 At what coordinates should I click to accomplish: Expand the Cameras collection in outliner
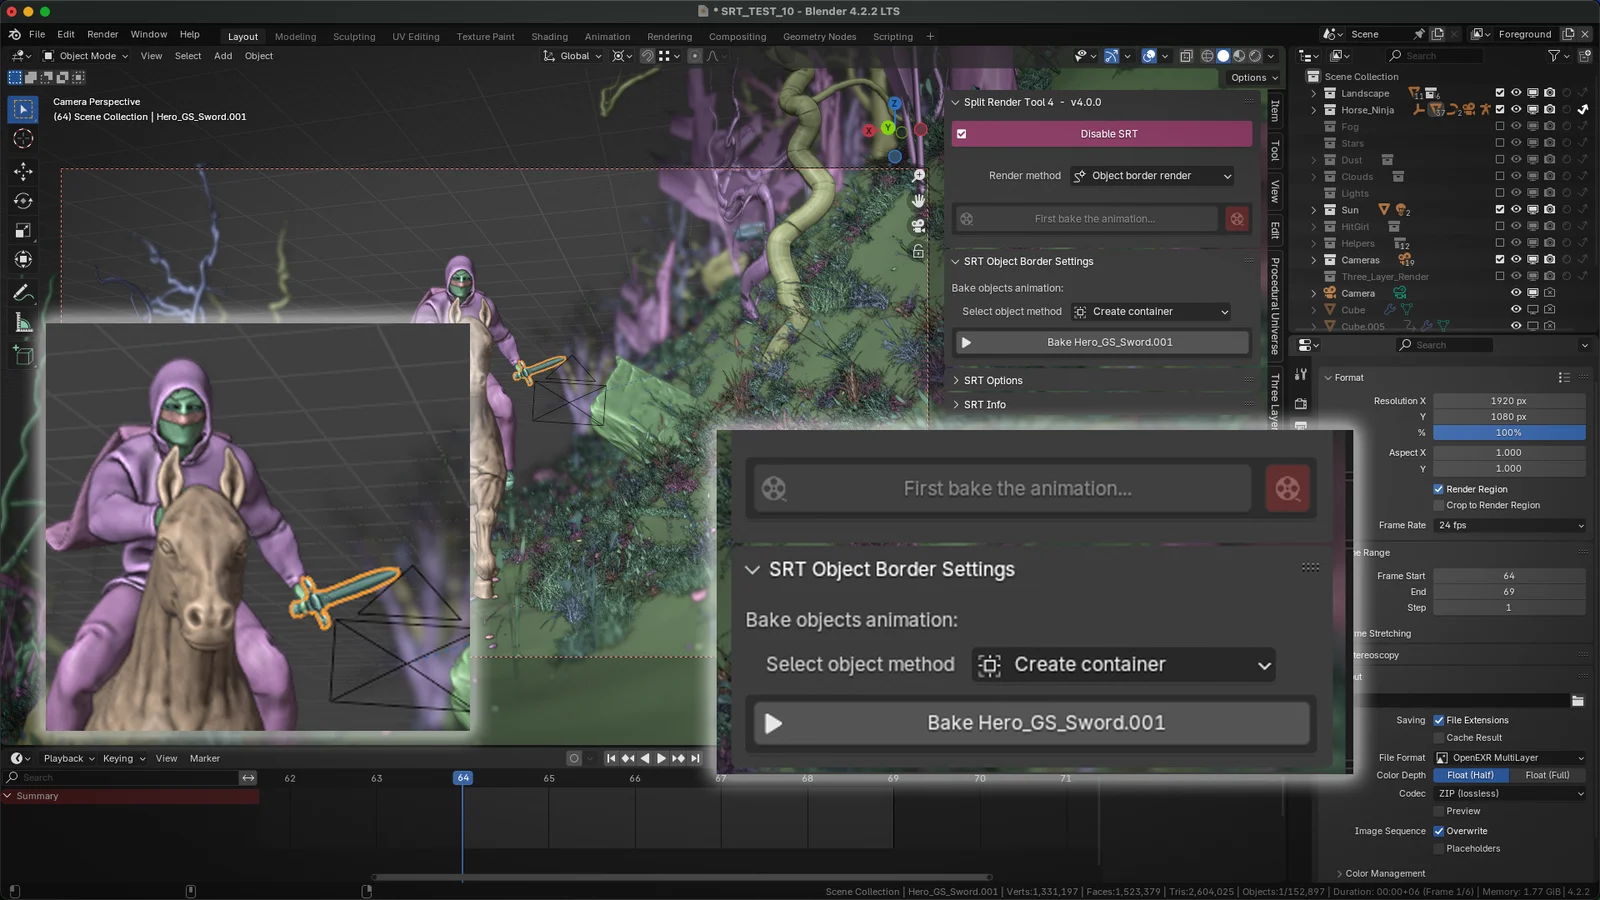click(x=1313, y=259)
